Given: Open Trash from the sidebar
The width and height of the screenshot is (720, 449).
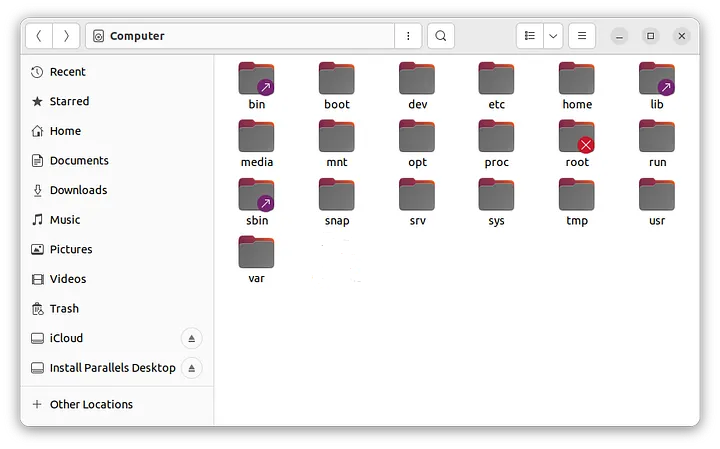Looking at the screenshot, I should (64, 309).
